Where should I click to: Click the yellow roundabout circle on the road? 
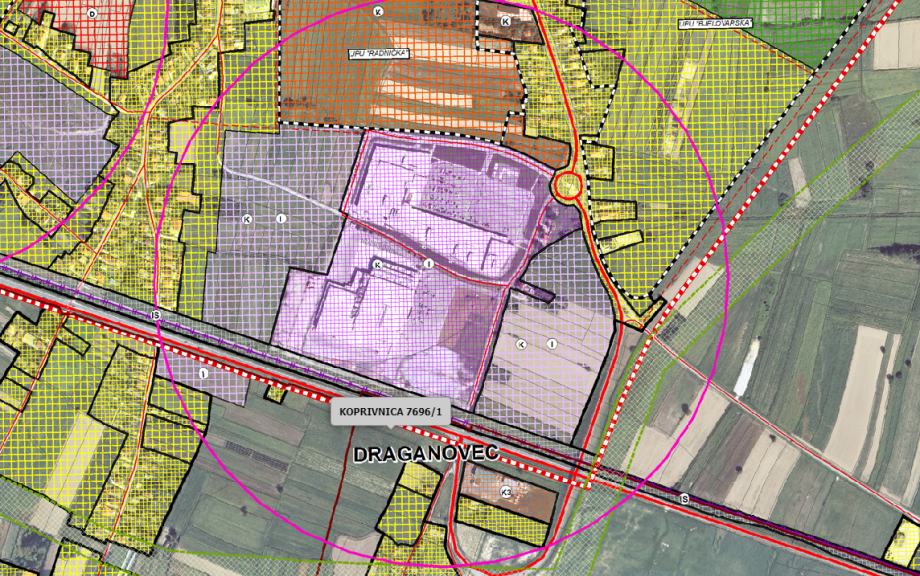coord(567,186)
